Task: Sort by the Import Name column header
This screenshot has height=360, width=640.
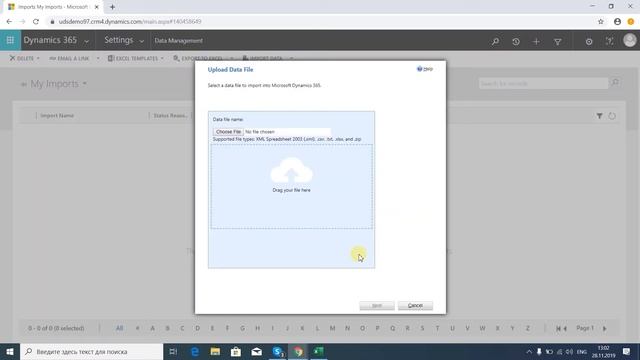Action: pos(57,116)
